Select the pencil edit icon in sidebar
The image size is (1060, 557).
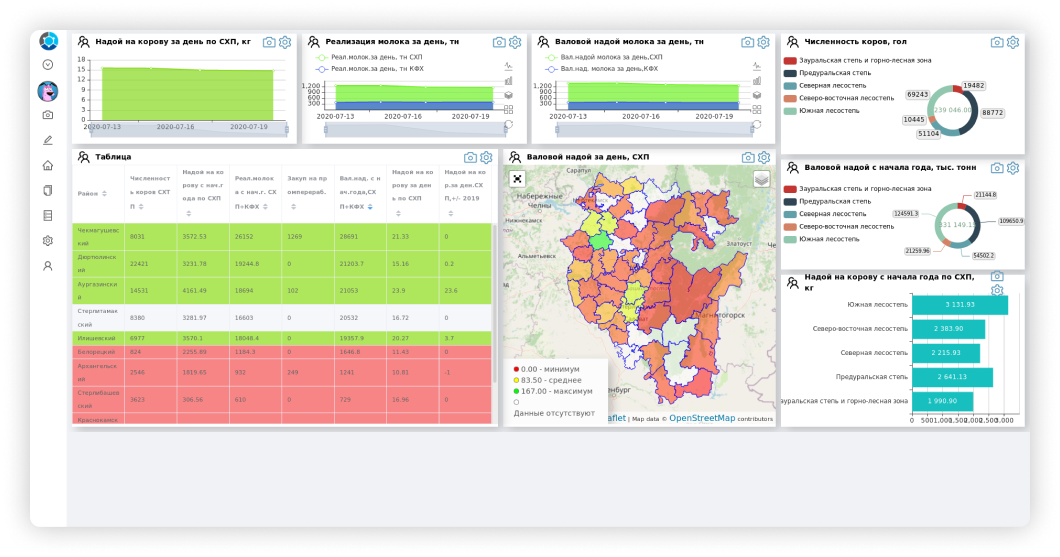(47, 141)
